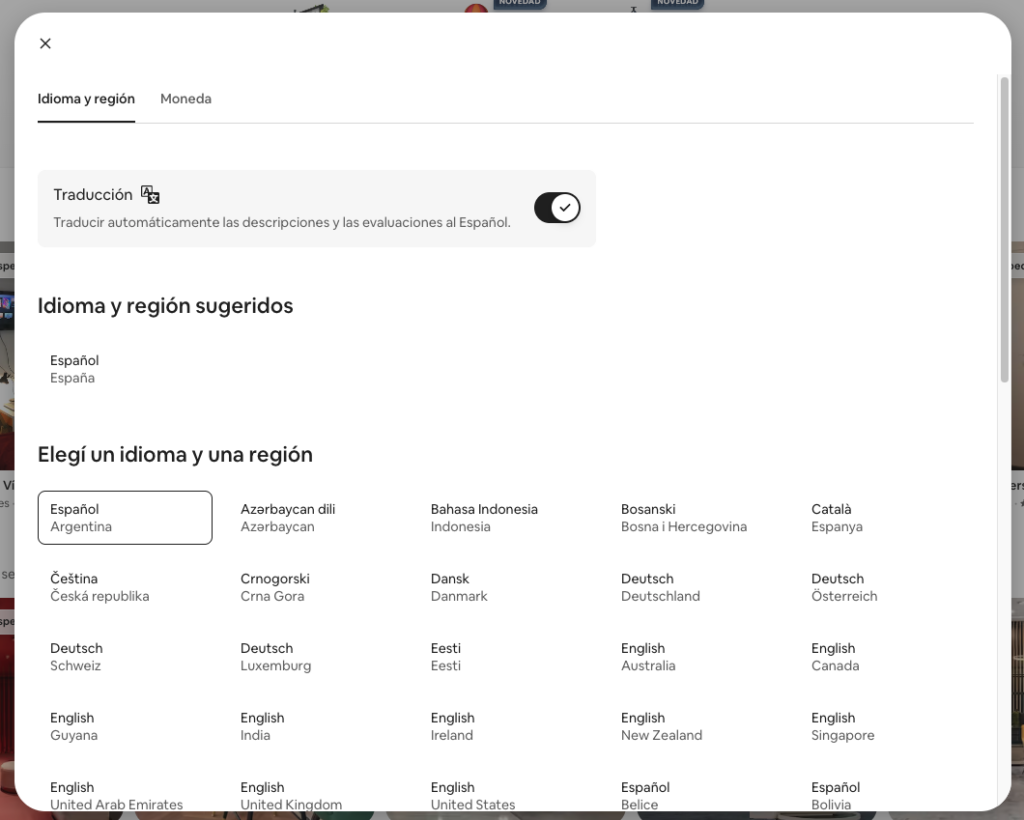The height and width of the screenshot is (820, 1024).
Task: Choose suggested Español España option
Action: click(x=75, y=369)
